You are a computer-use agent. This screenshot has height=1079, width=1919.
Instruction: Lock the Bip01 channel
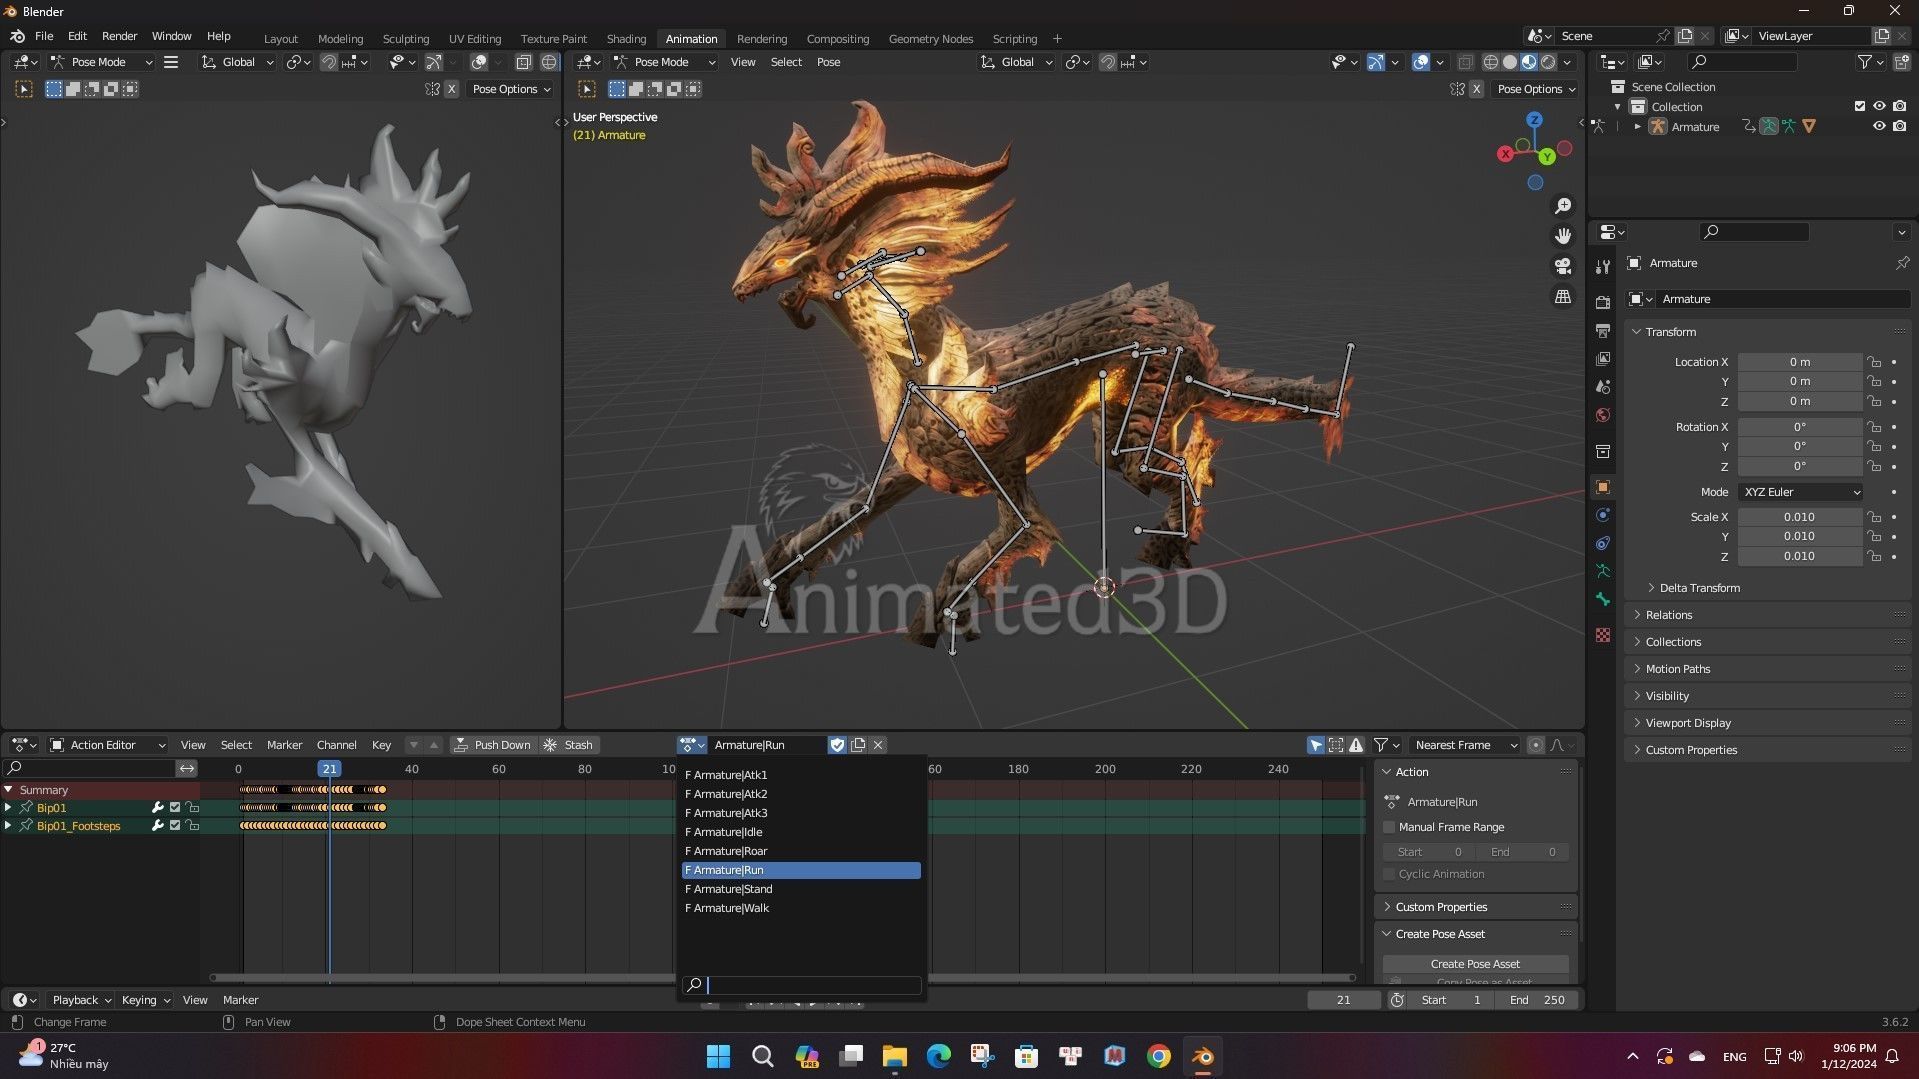click(192, 808)
